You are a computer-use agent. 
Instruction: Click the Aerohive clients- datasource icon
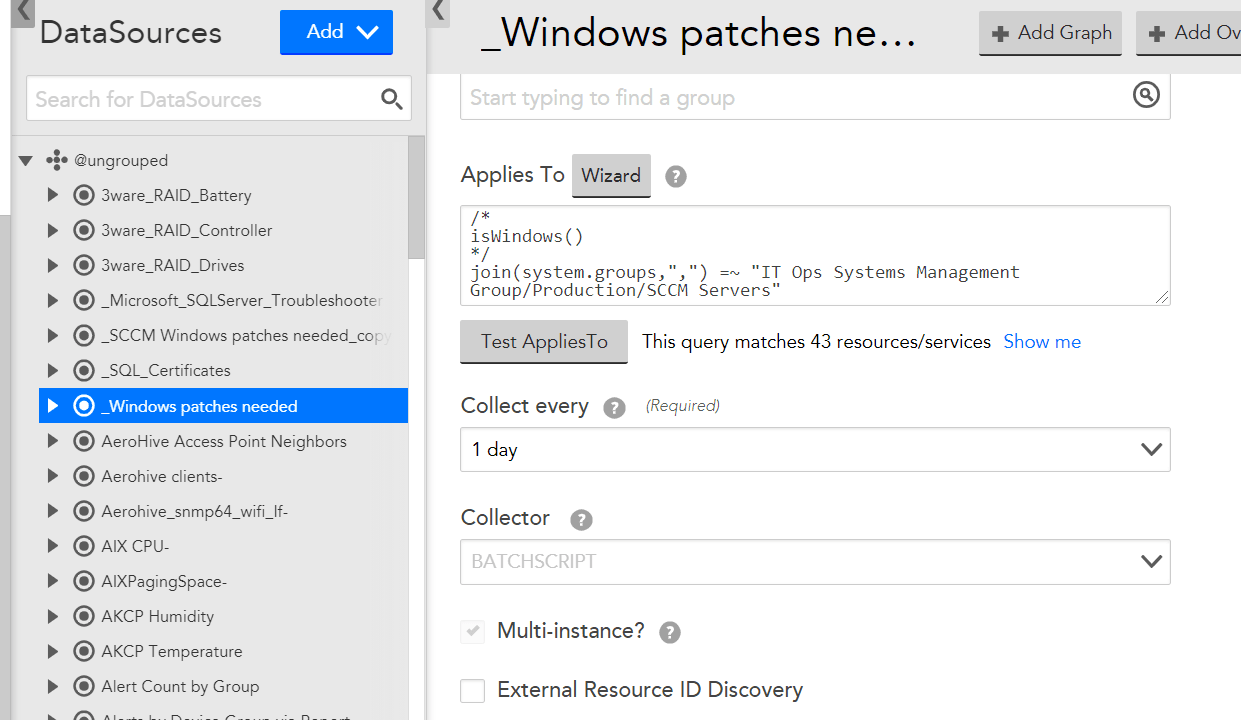tap(84, 476)
